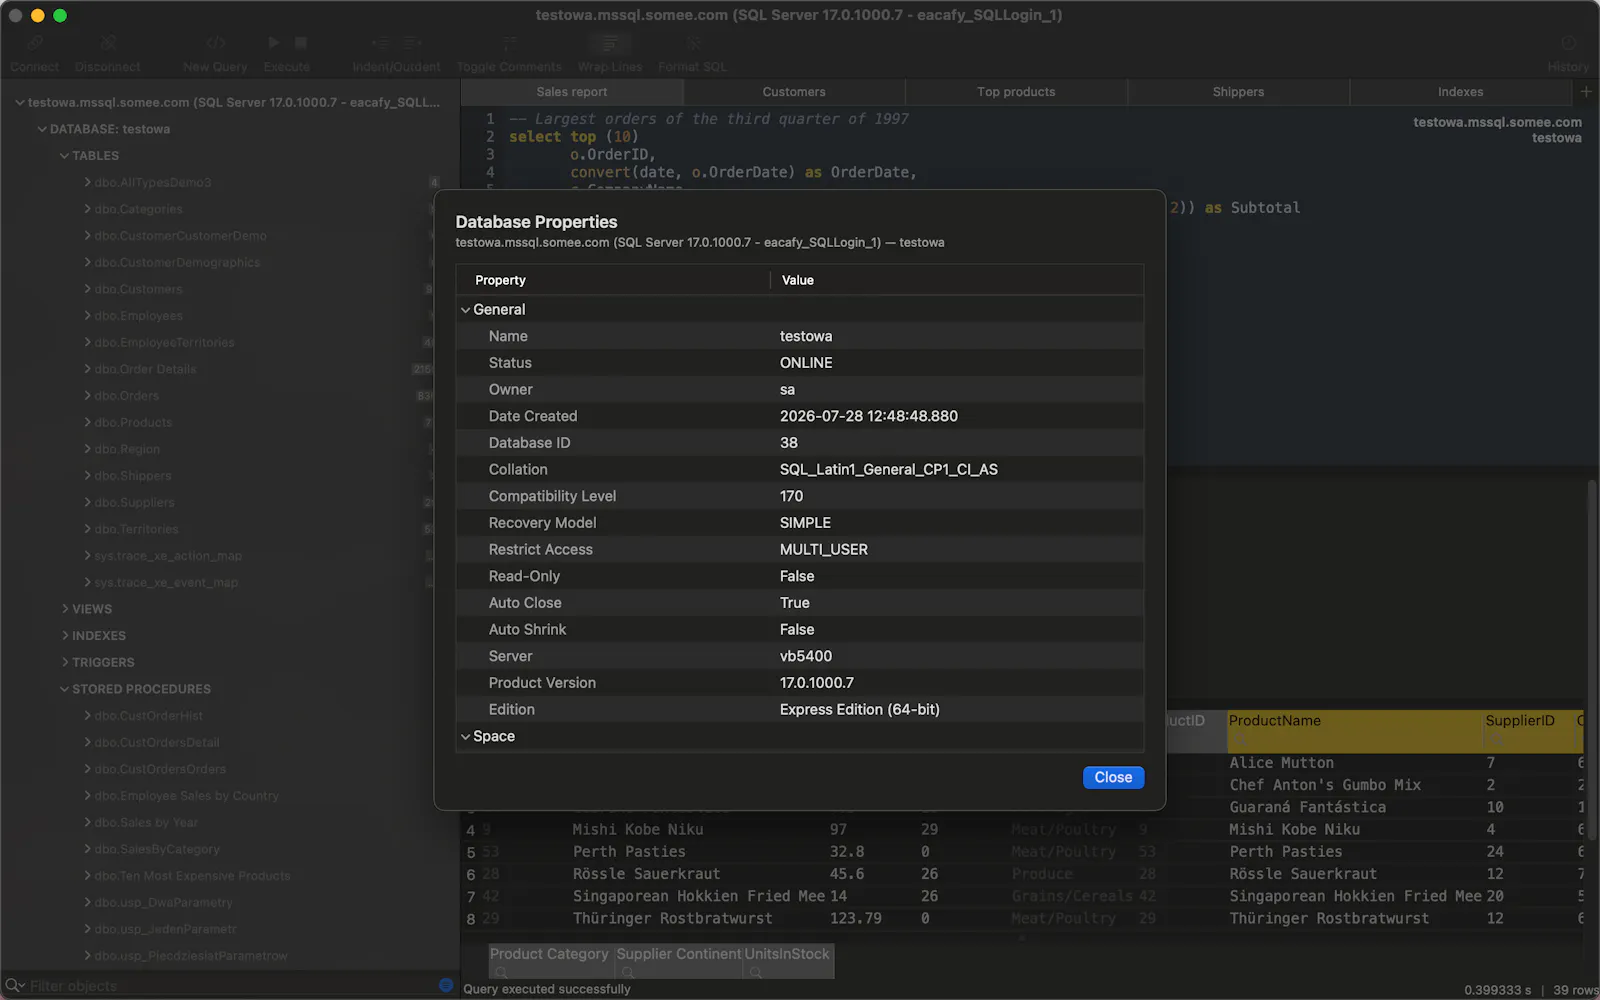Click the Format SQL toolbar icon
Image resolution: width=1600 pixels, height=1000 pixels.
pyautogui.click(x=693, y=43)
